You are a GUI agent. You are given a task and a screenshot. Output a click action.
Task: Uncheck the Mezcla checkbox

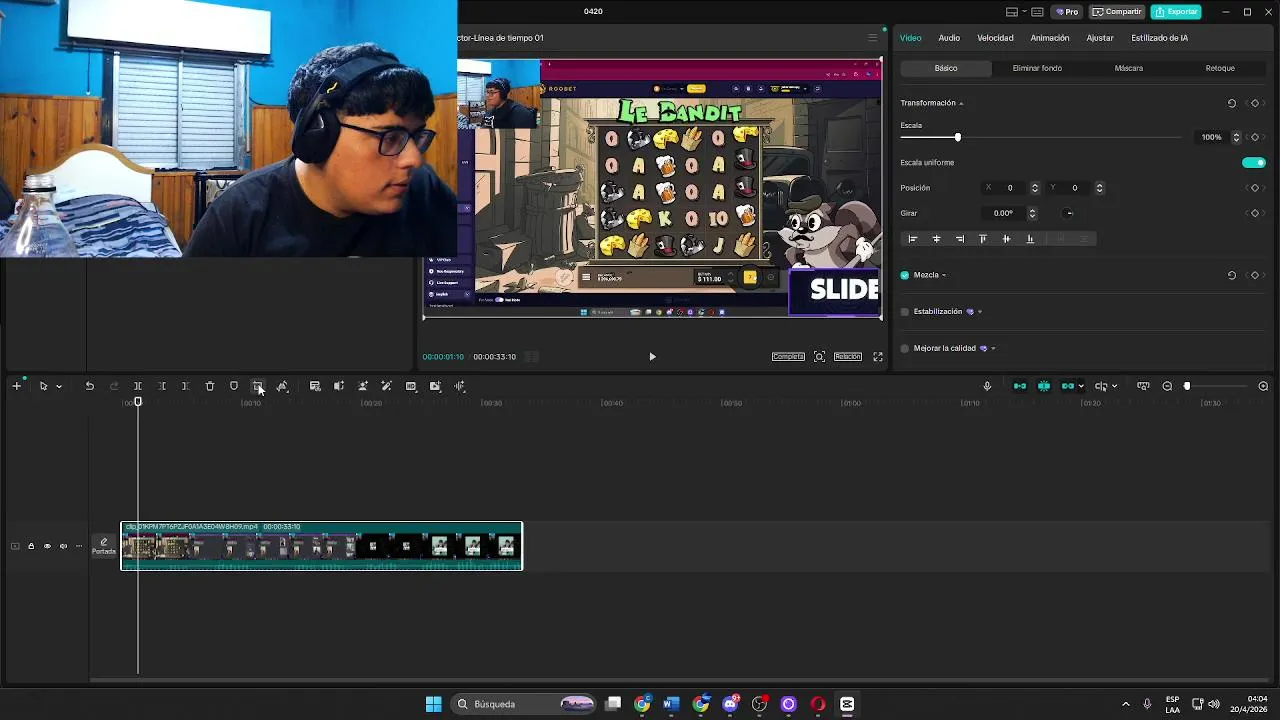(x=905, y=275)
